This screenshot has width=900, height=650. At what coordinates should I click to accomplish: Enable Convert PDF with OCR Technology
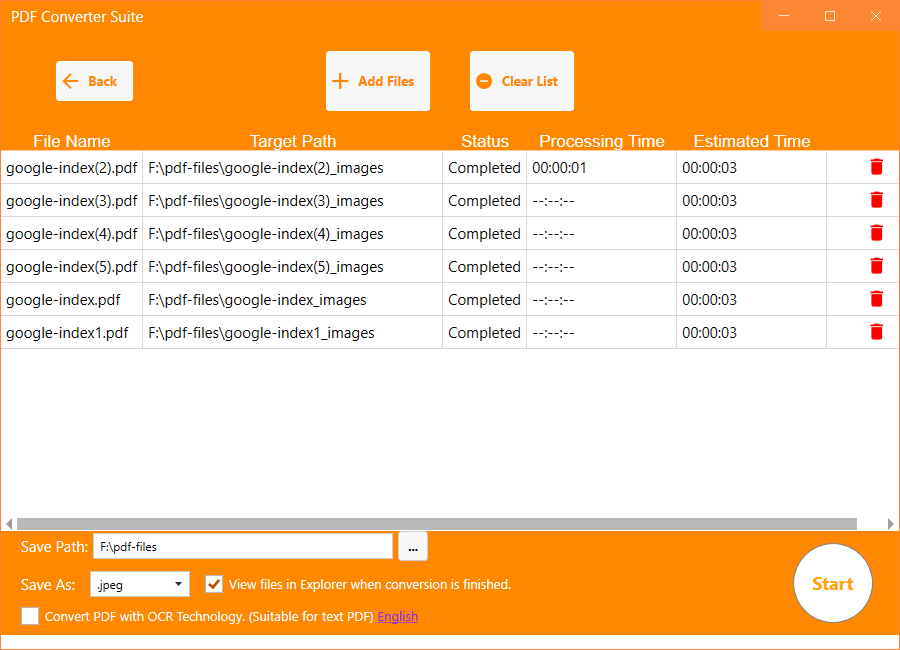(29, 616)
